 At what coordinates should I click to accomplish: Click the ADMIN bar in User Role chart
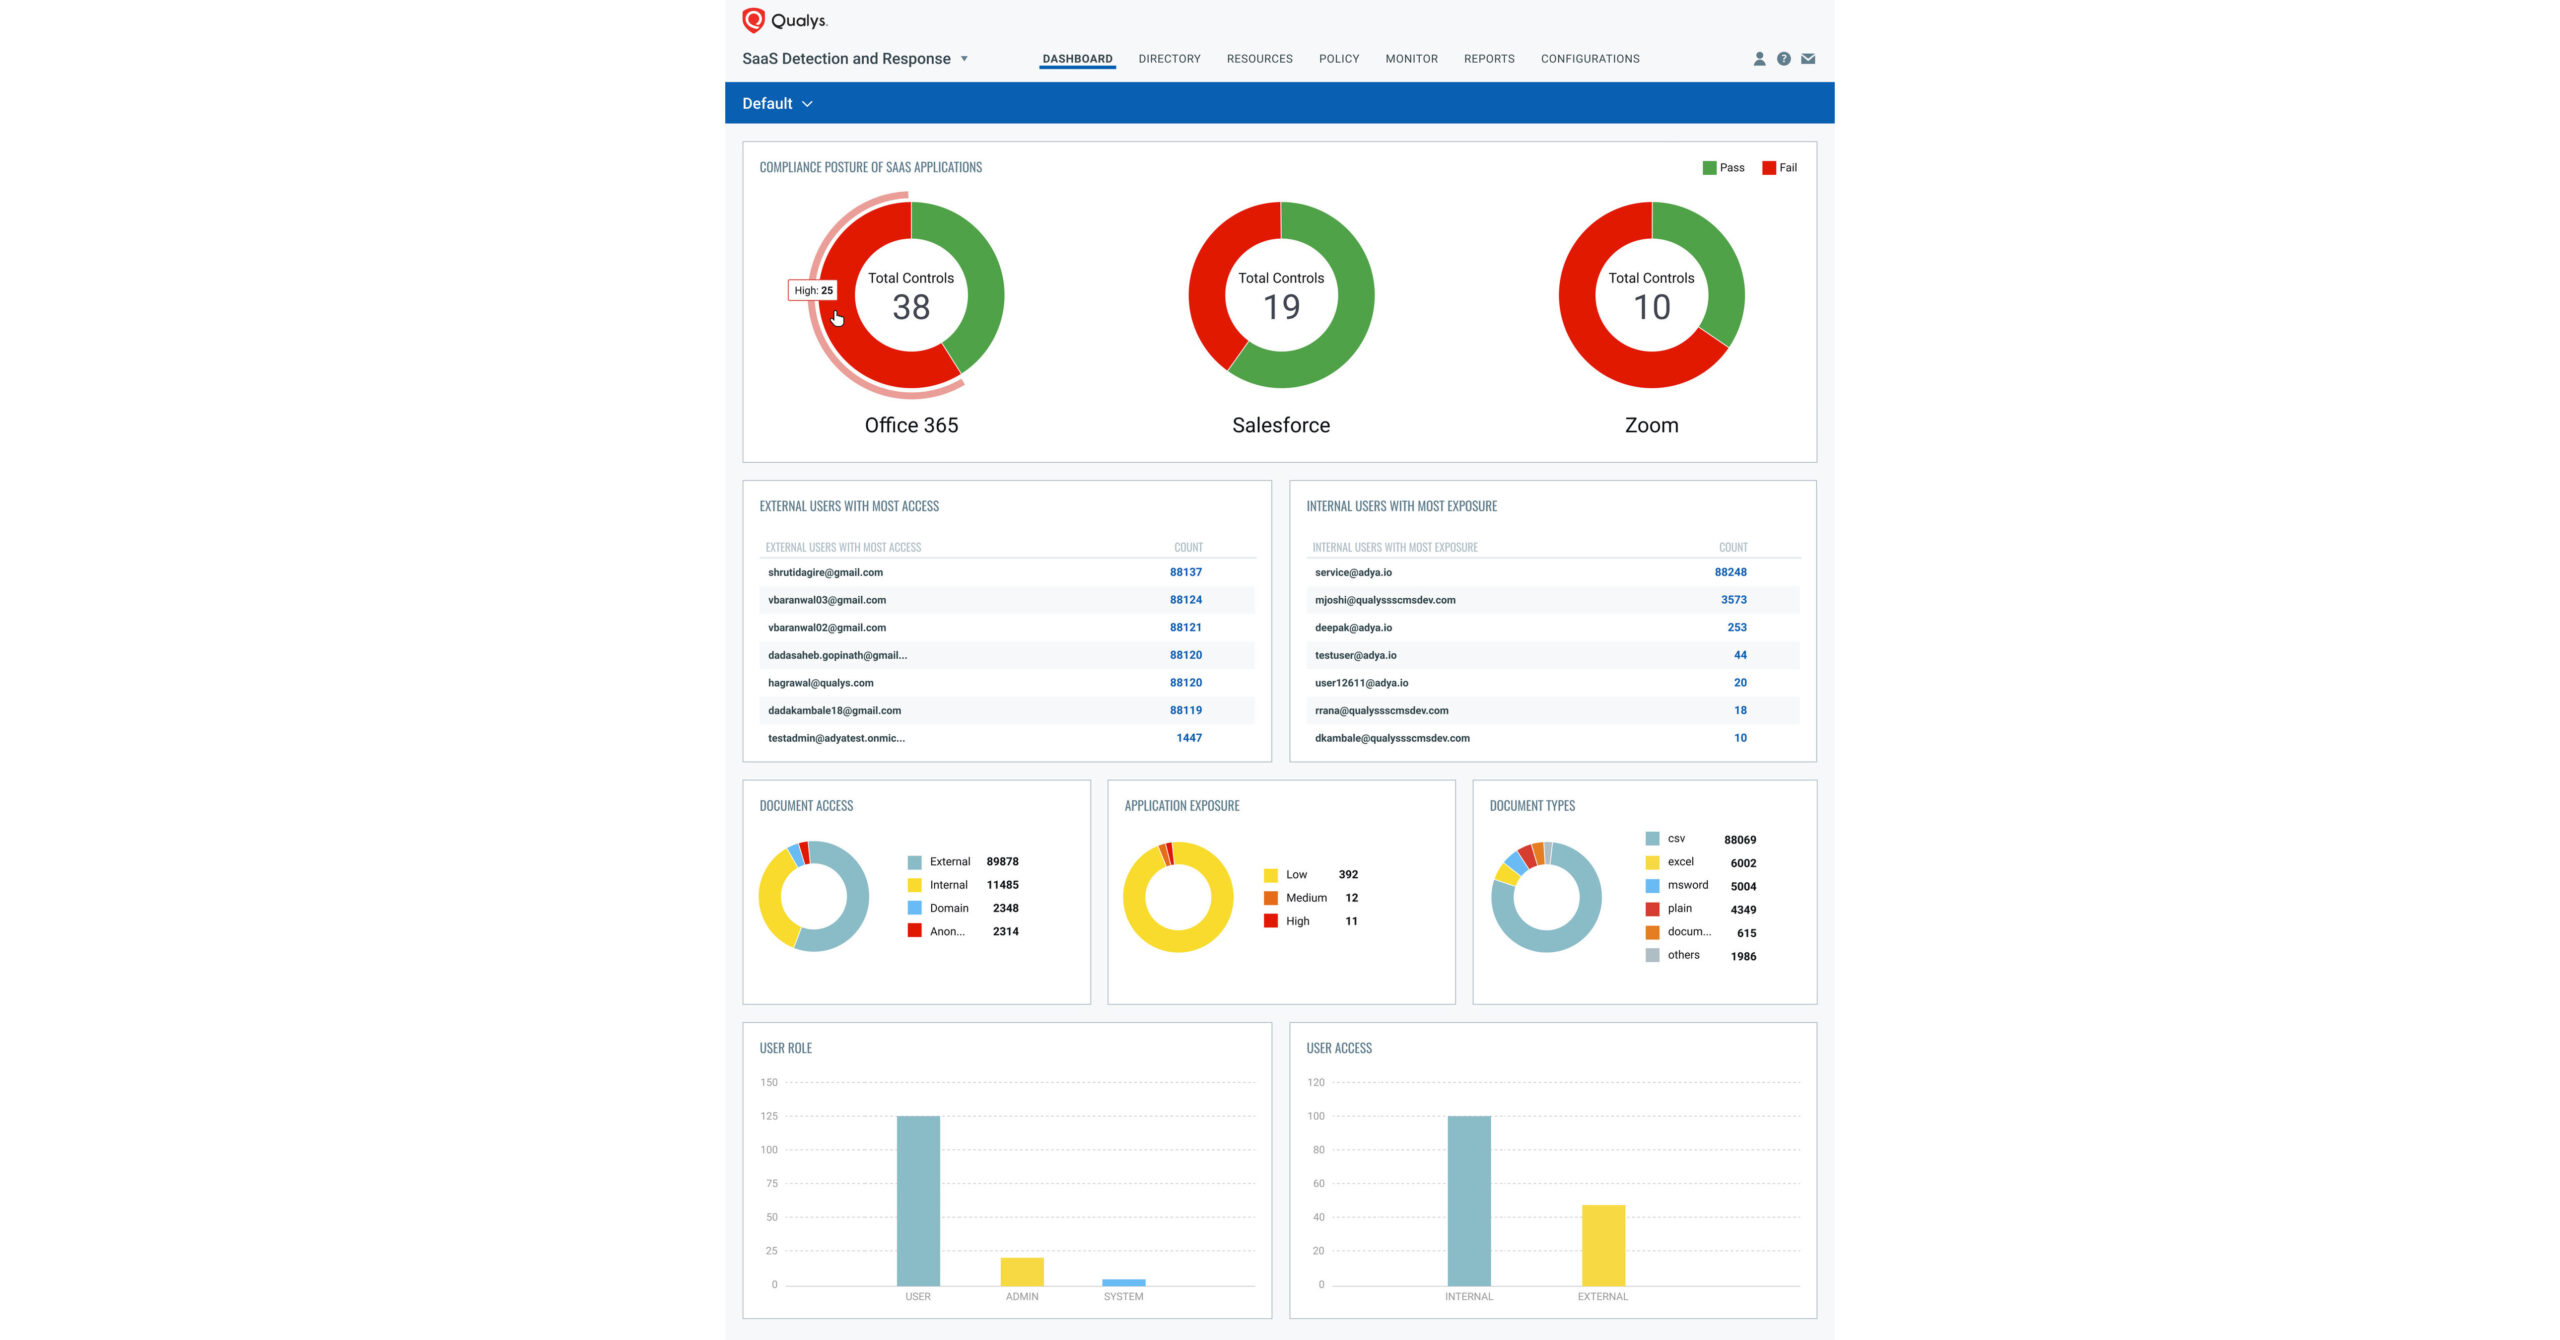click(1022, 1272)
